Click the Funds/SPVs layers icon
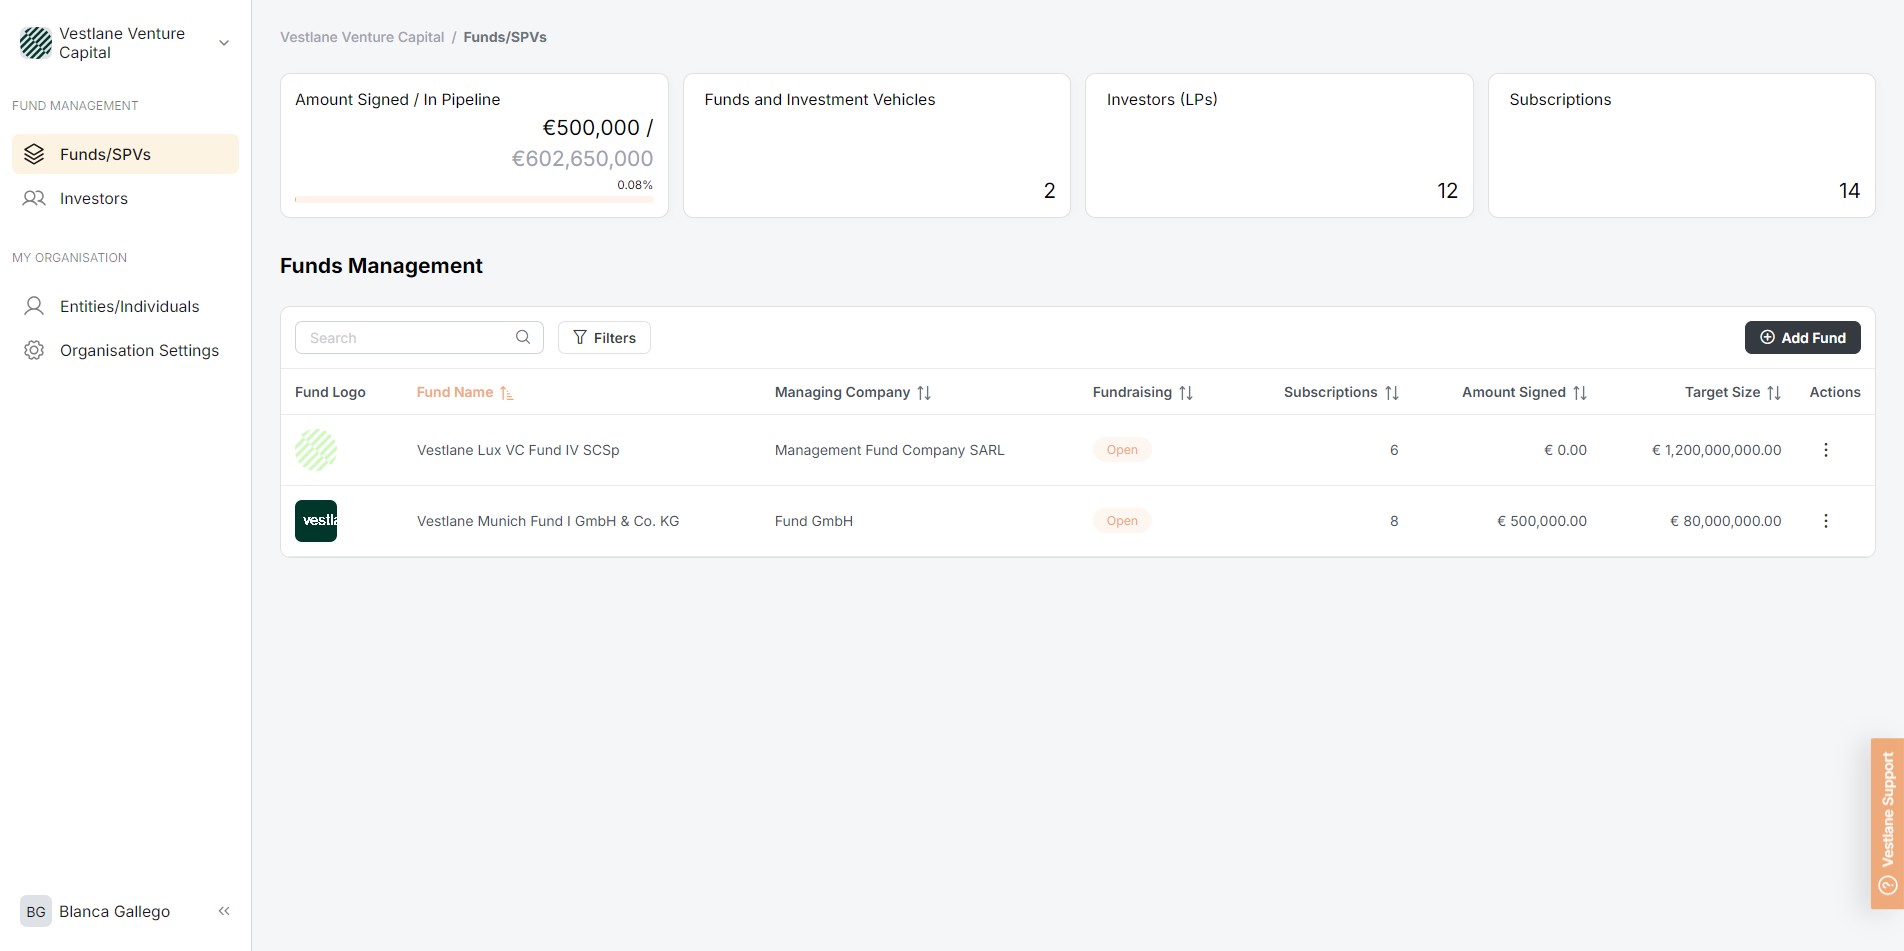Viewport: 1904px width, 951px height. pyautogui.click(x=34, y=154)
